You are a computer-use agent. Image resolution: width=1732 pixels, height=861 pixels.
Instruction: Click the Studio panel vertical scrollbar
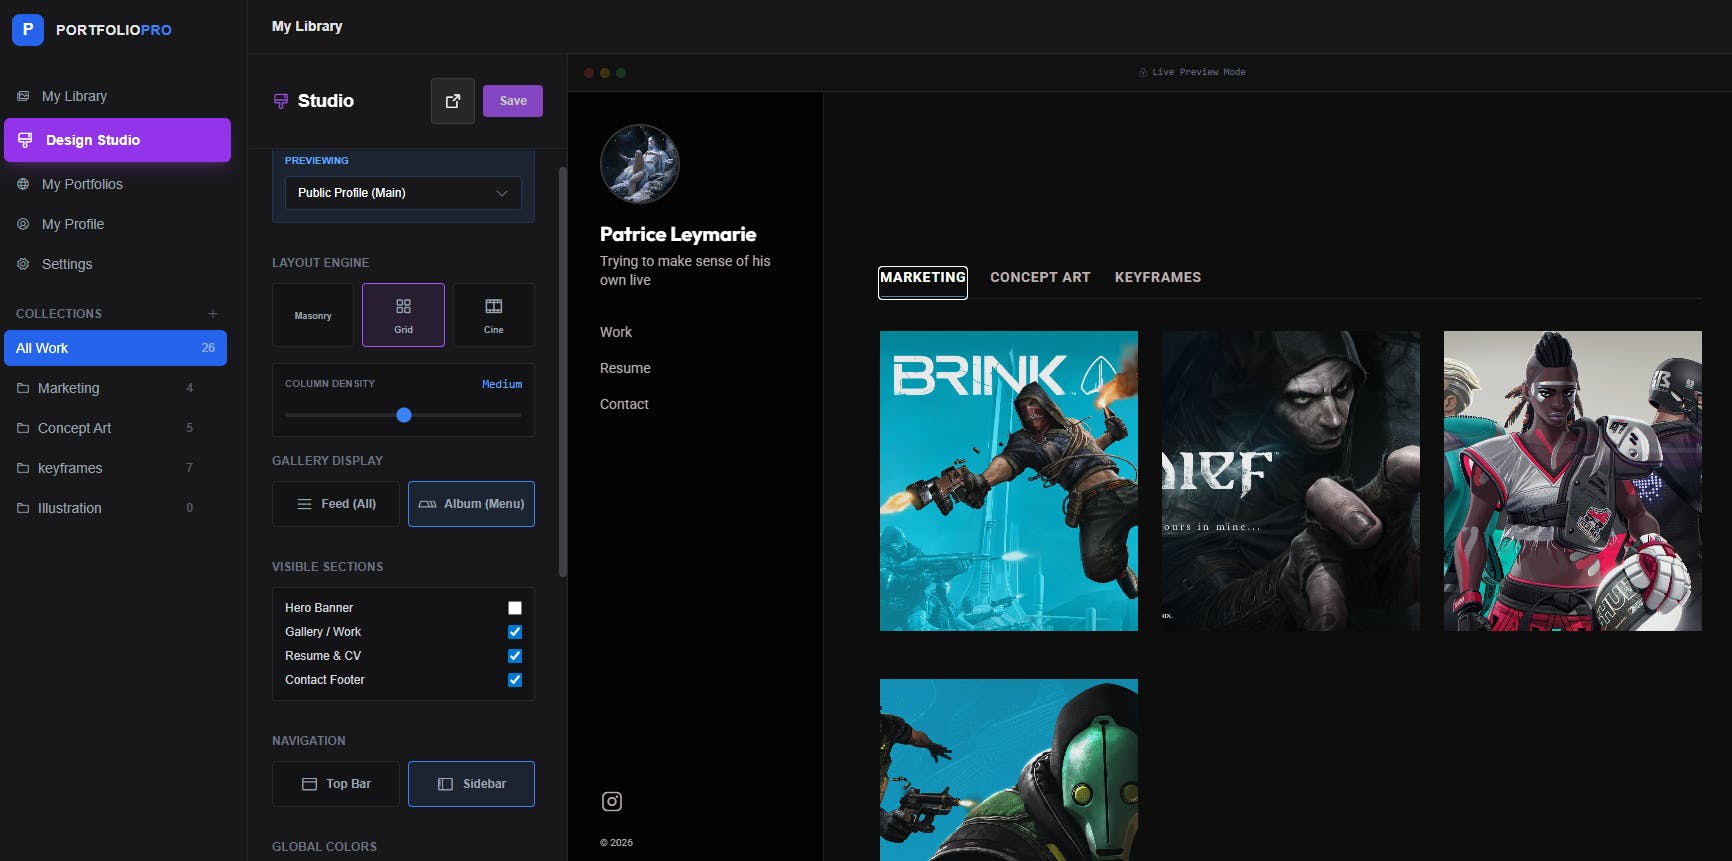(x=563, y=372)
